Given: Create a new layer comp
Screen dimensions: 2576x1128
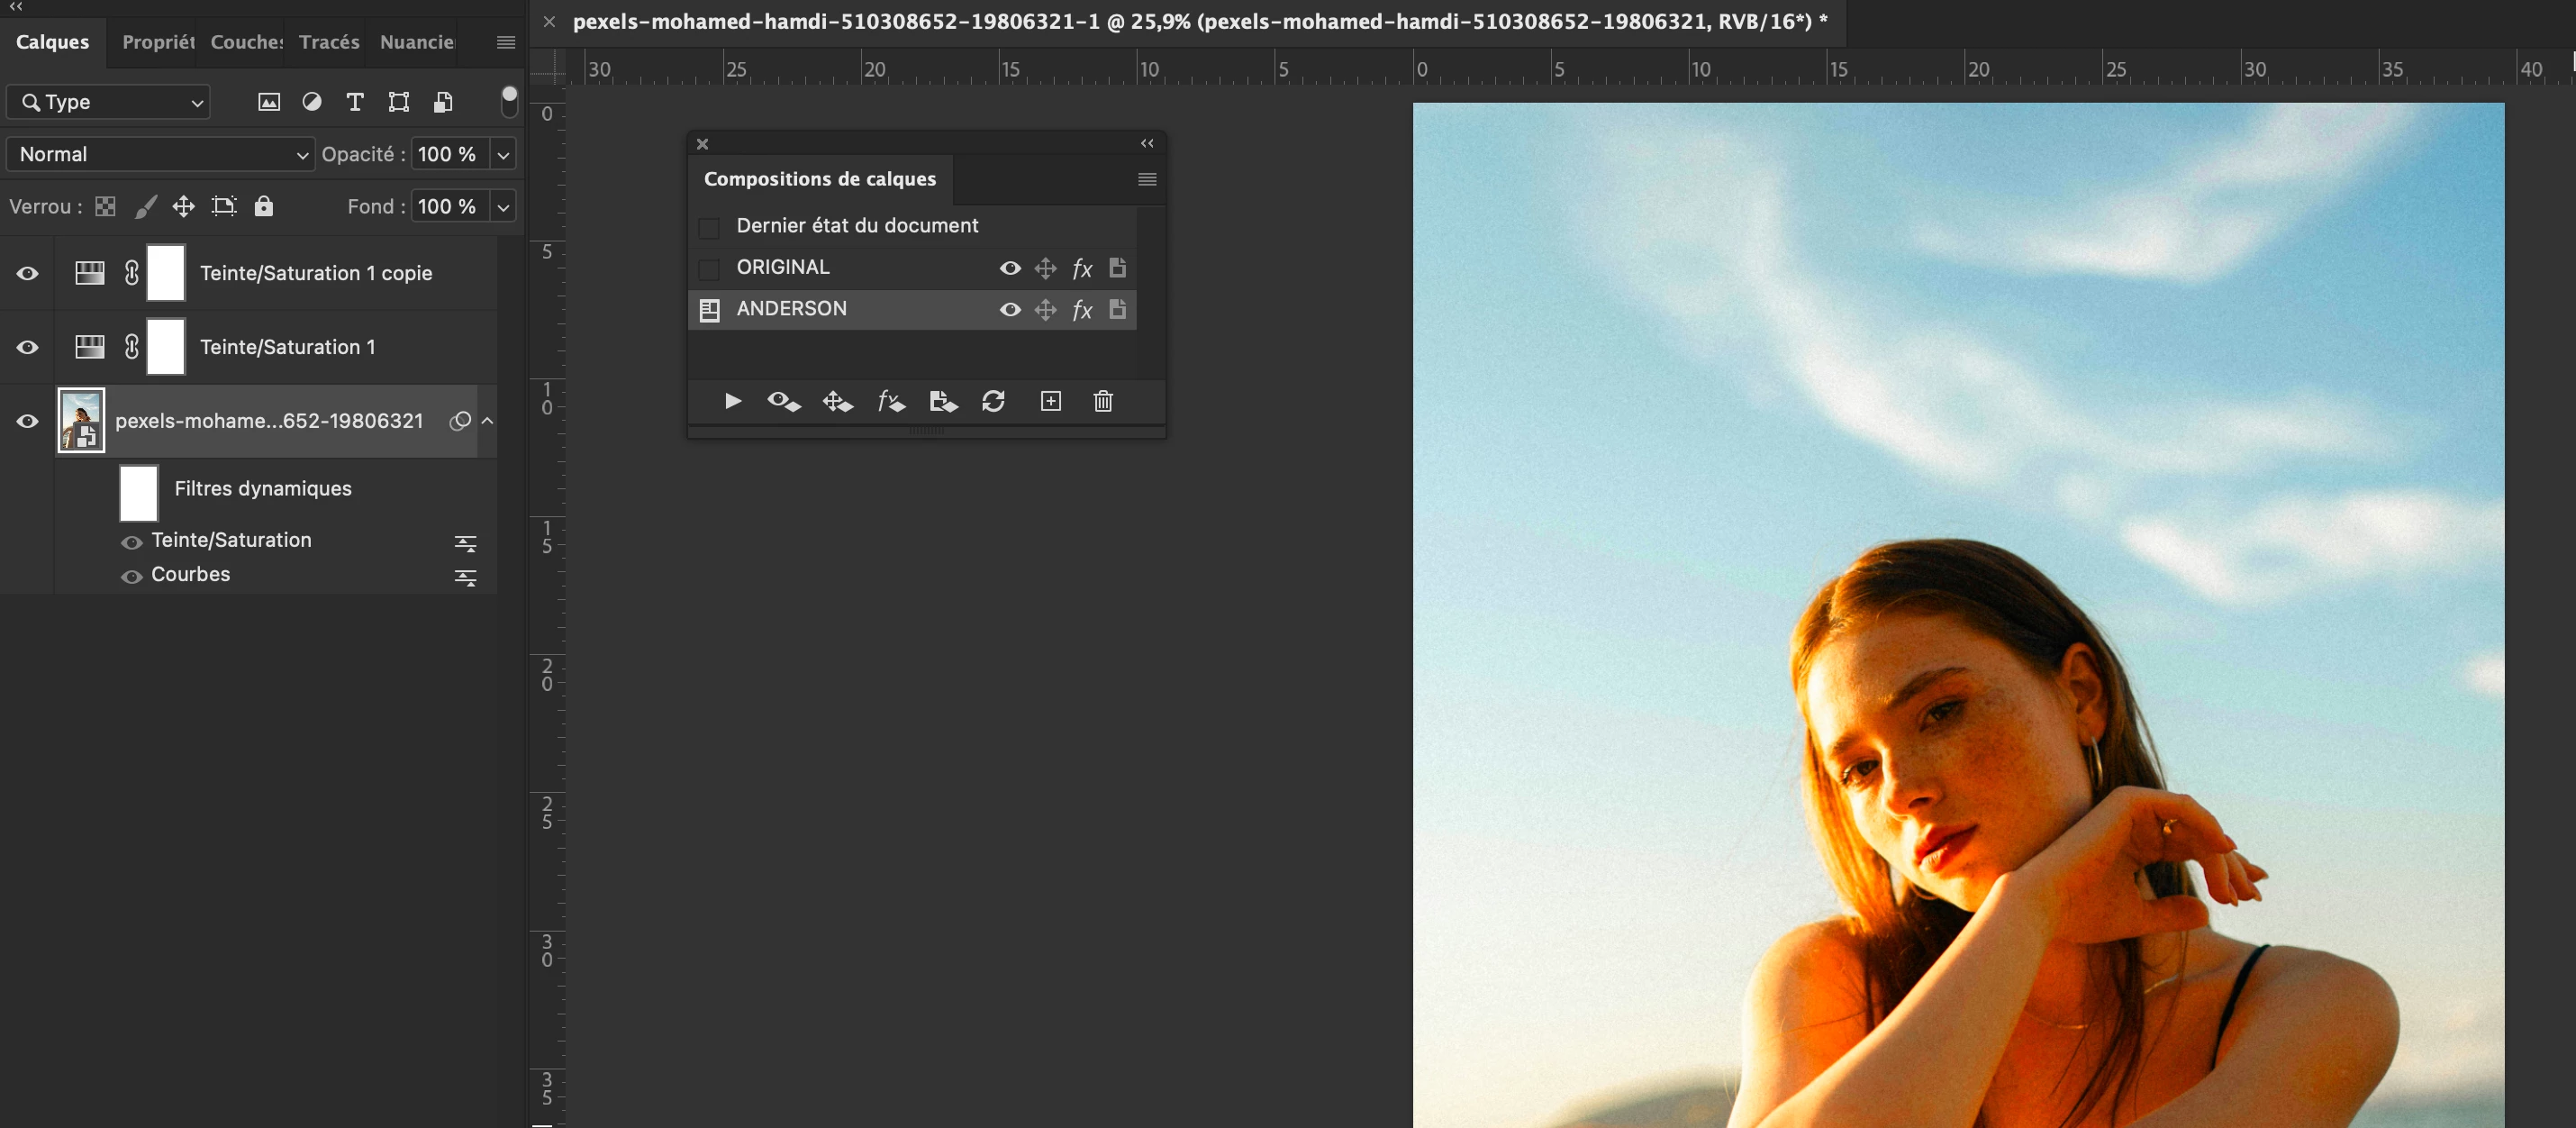Looking at the screenshot, I should [1050, 401].
